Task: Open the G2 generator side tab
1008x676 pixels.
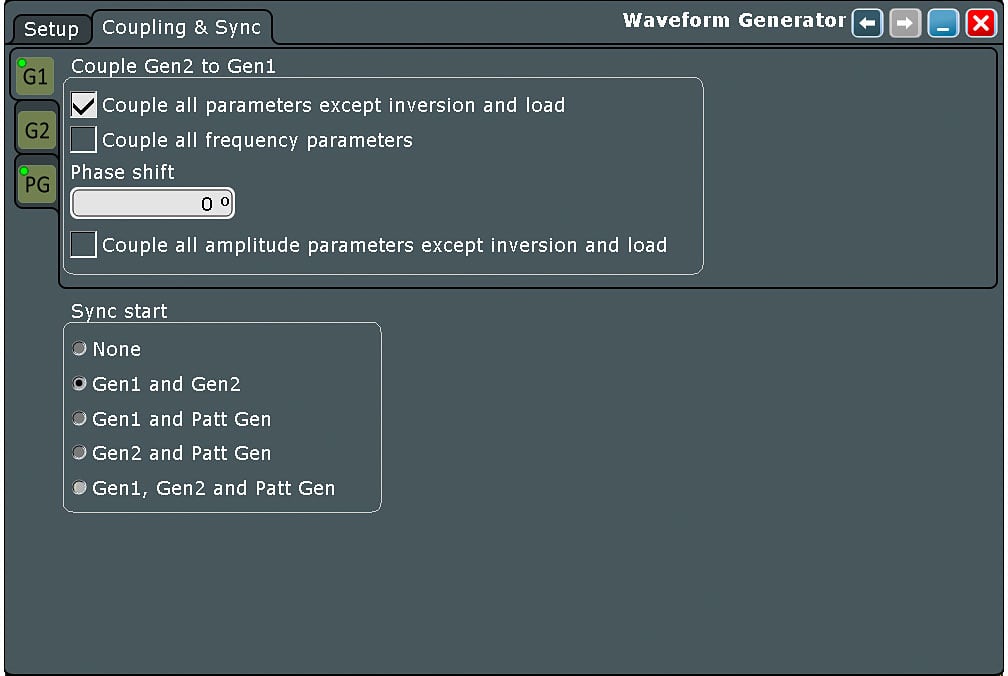Action: click(x=37, y=130)
